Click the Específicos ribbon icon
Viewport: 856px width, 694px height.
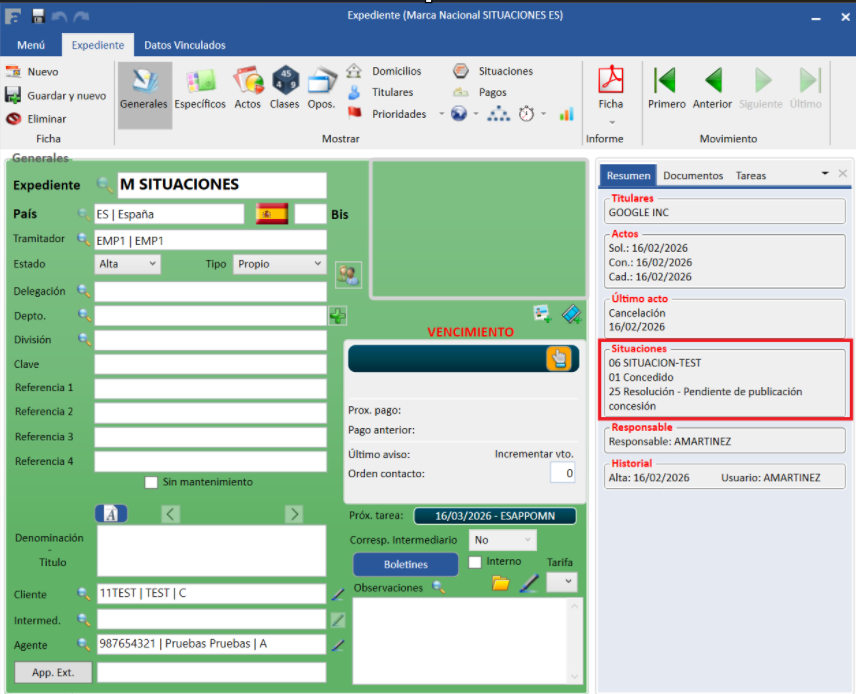pyautogui.click(x=200, y=87)
